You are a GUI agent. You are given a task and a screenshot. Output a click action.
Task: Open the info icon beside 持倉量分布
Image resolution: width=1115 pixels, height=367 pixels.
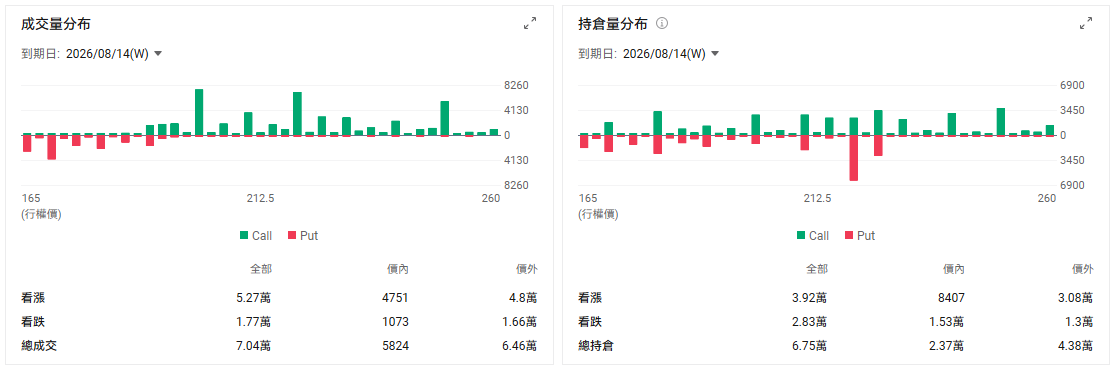(662, 23)
